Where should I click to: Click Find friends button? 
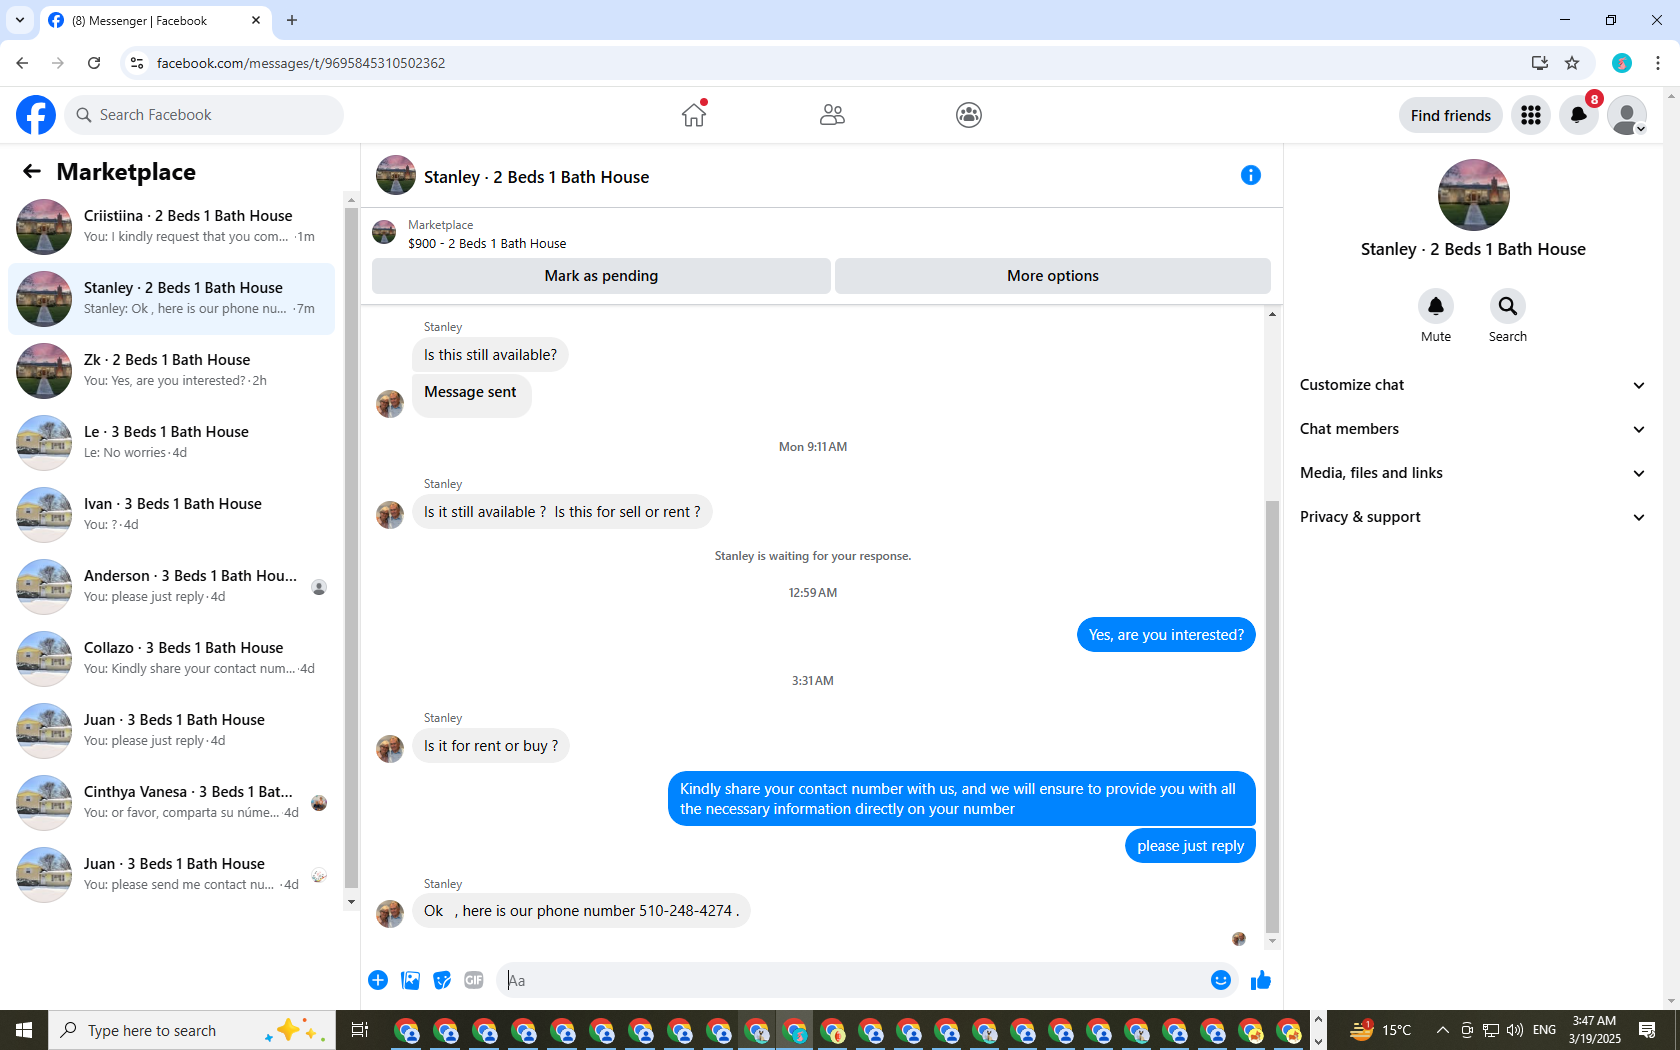1451,115
